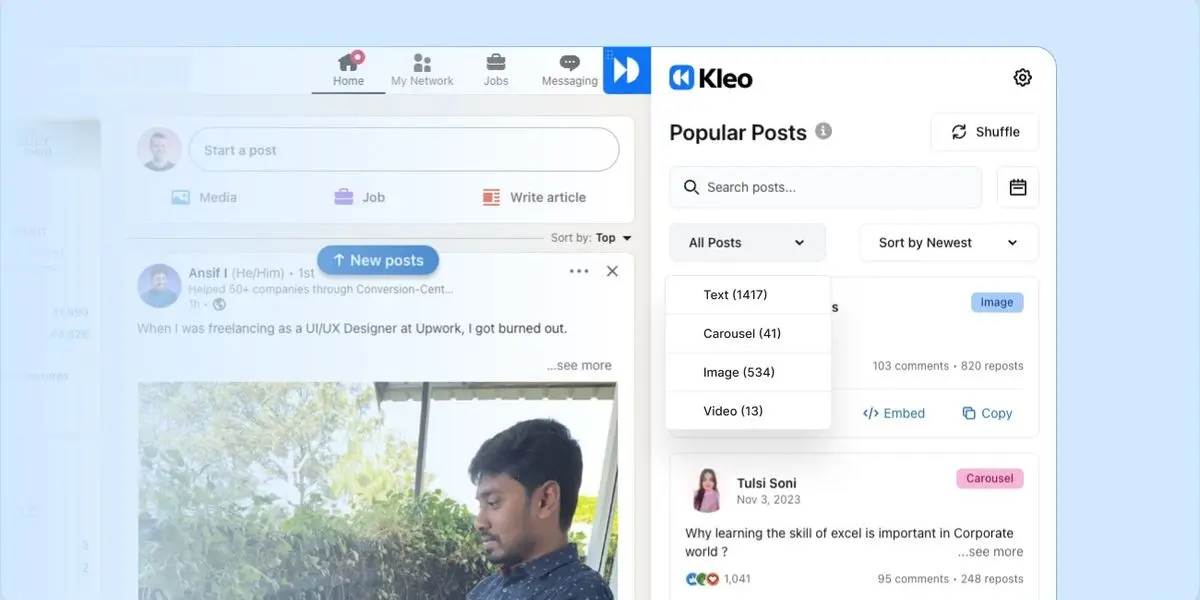
Task: Click the Job post option
Action: pyautogui.click(x=360, y=197)
